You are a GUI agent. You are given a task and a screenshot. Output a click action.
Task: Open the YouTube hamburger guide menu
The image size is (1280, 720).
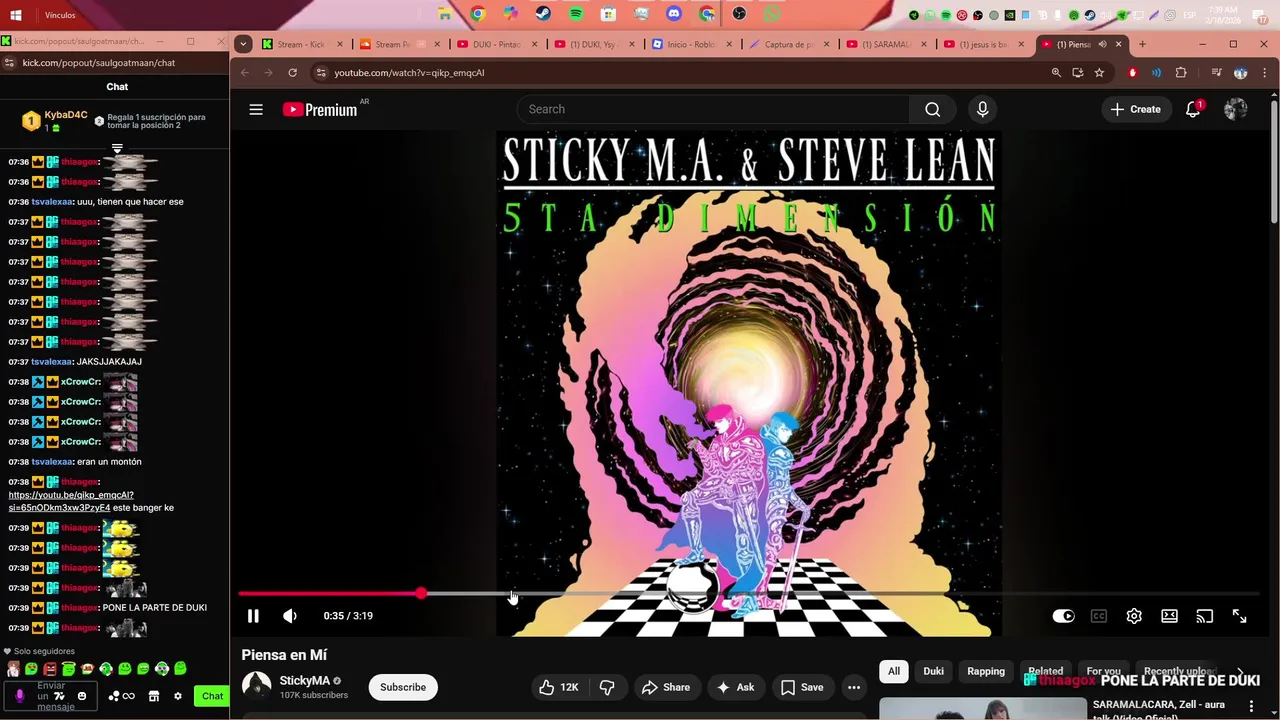click(x=256, y=109)
